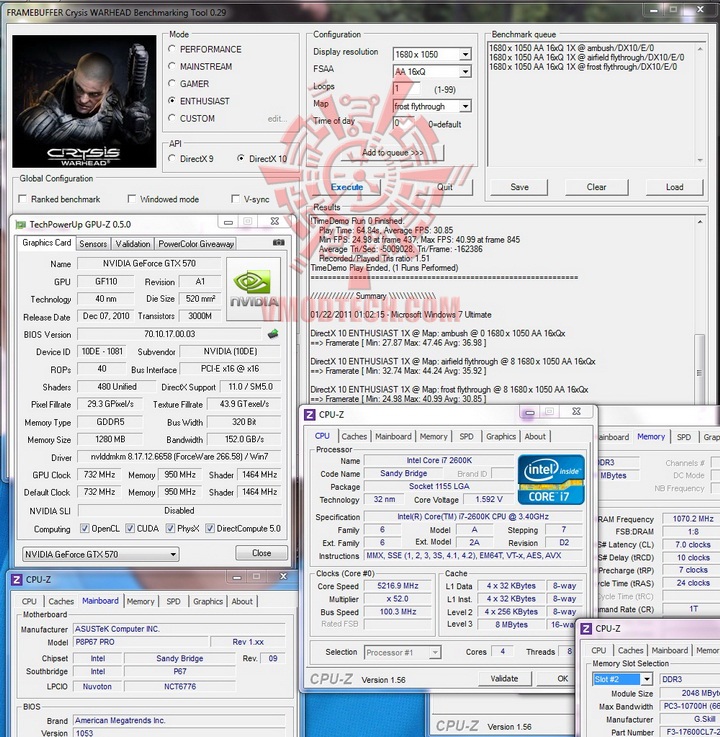Click the BIOS Version value 70.10.17.00.03
This screenshot has width=720, height=737.
pyautogui.click(x=169, y=334)
